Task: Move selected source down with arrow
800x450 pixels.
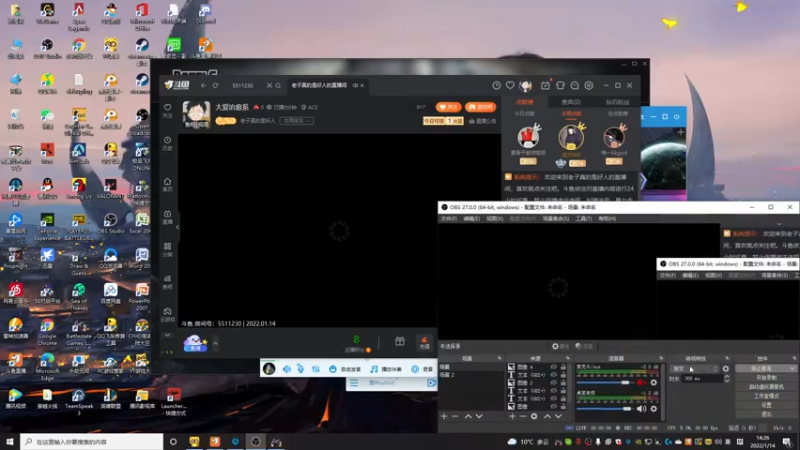Action: point(558,416)
